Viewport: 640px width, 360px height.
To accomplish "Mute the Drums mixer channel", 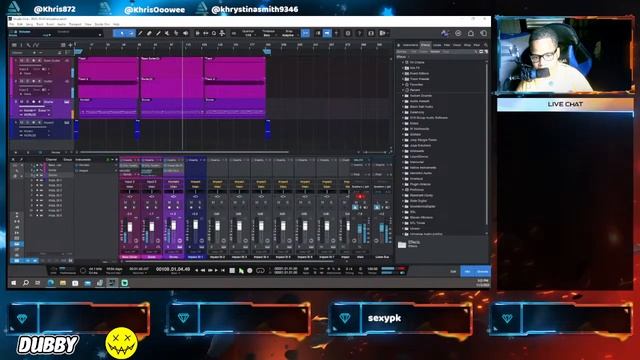I will point(169,202).
